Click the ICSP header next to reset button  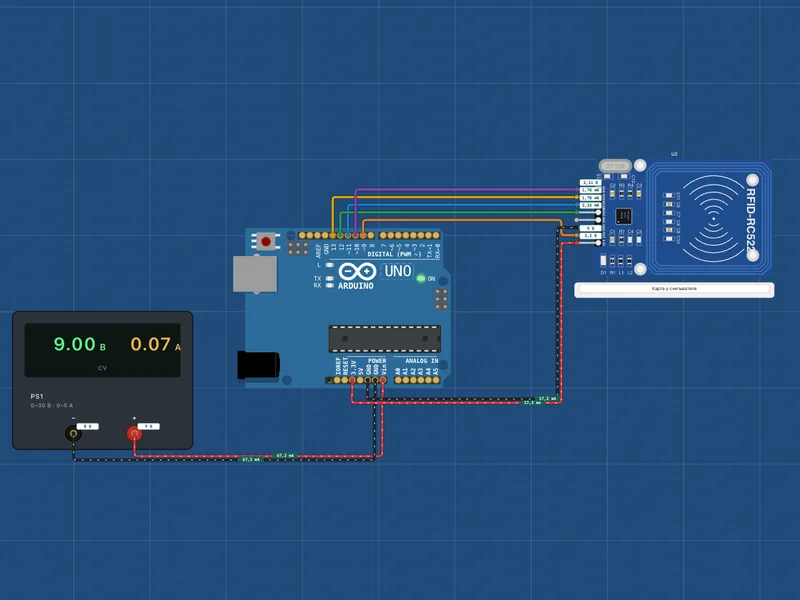pos(297,248)
